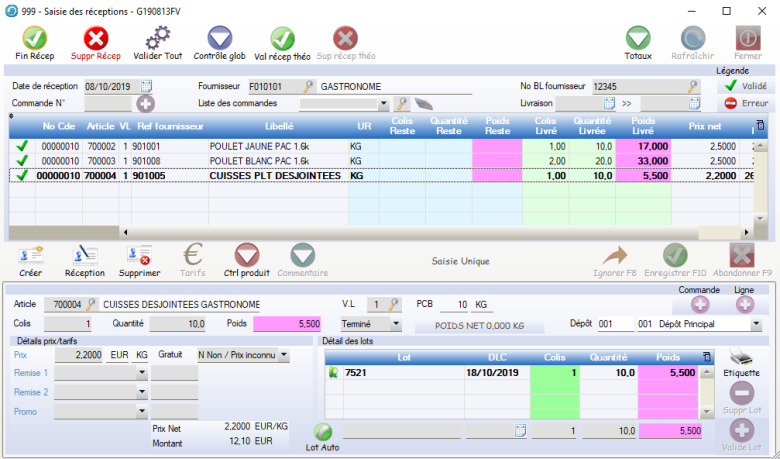The image size is (780, 459).
Task: Open the Contrôle glob tool
Action: (x=219, y=39)
